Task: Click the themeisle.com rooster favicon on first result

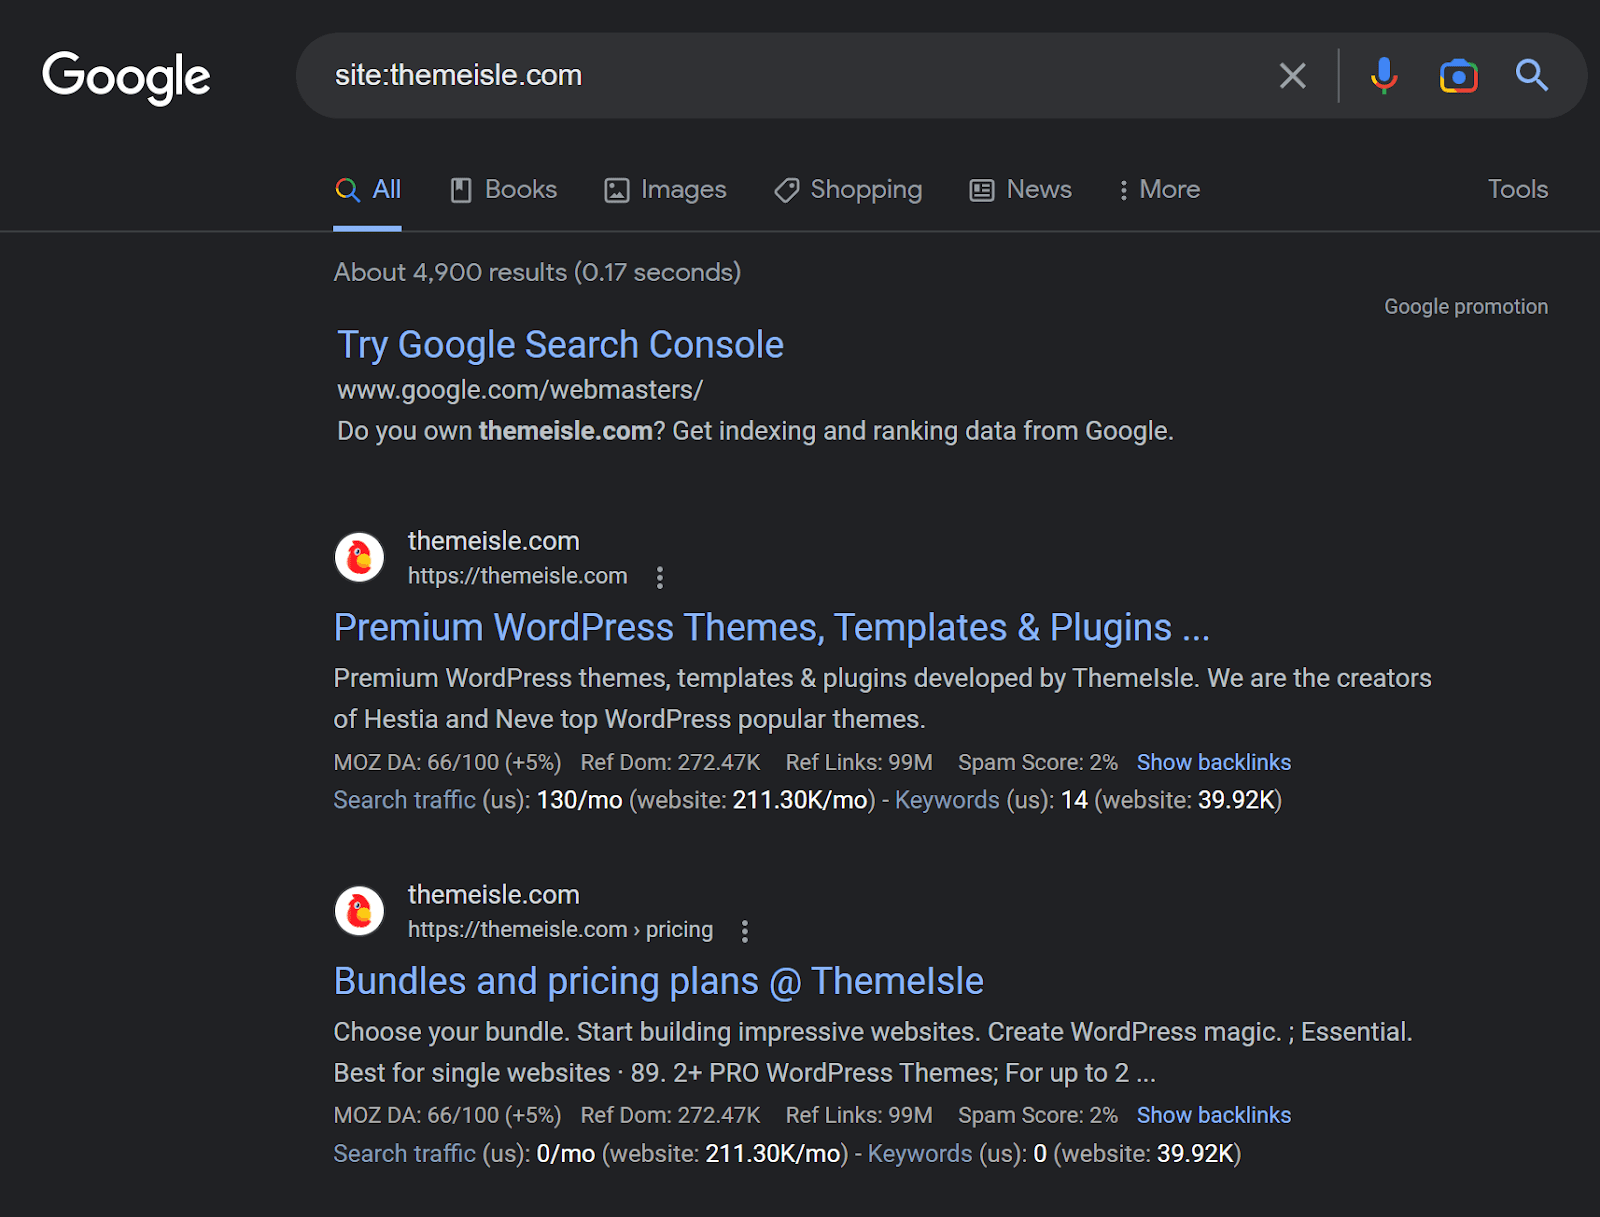Action: point(358,557)
